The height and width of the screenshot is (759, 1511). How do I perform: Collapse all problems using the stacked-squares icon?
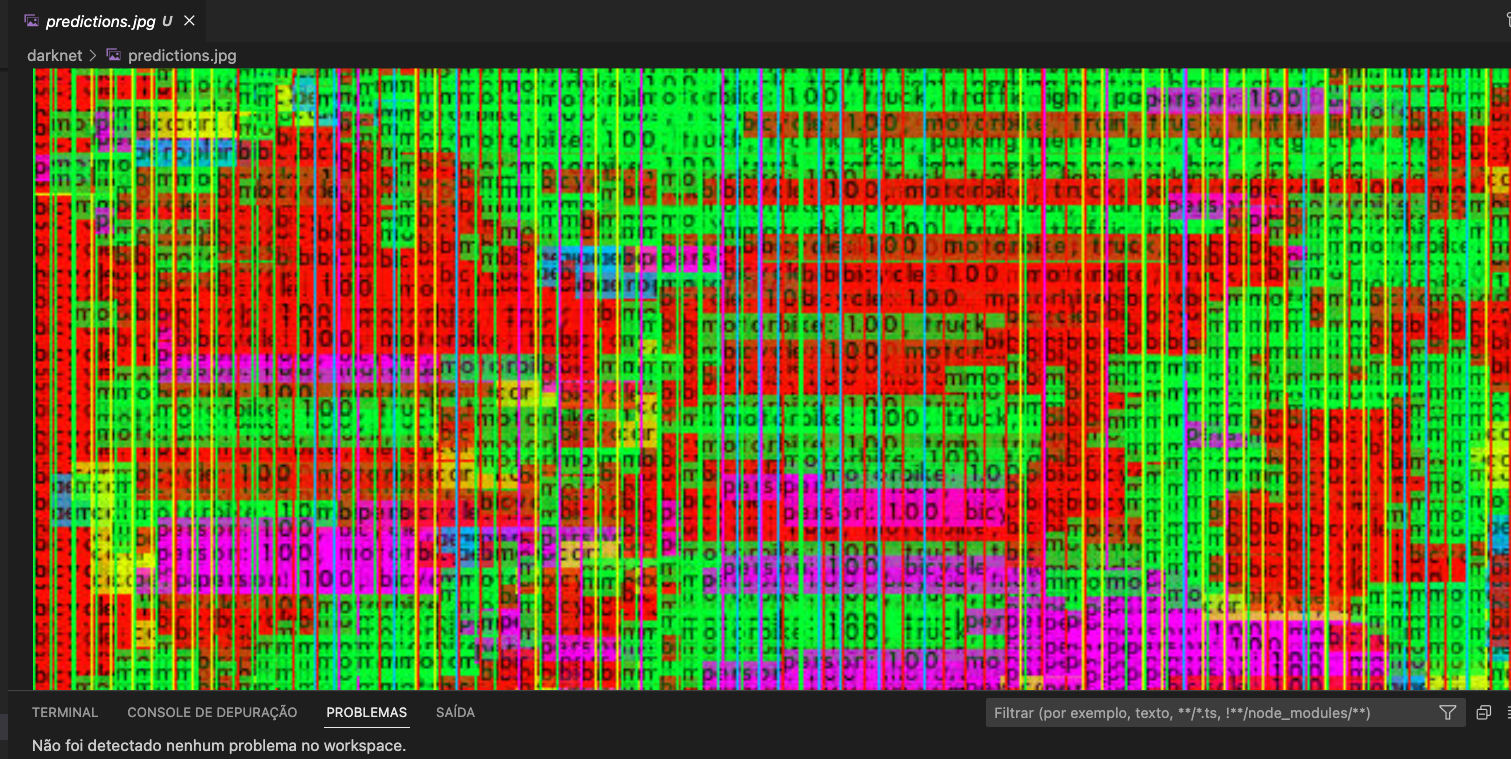(x=1484, y=713)
